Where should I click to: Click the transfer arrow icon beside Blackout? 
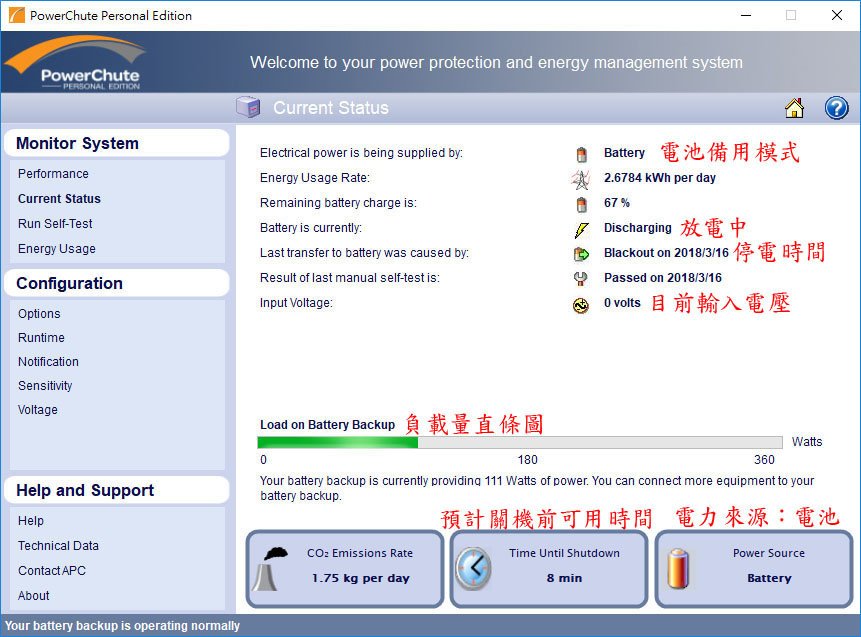click(581, 254)
